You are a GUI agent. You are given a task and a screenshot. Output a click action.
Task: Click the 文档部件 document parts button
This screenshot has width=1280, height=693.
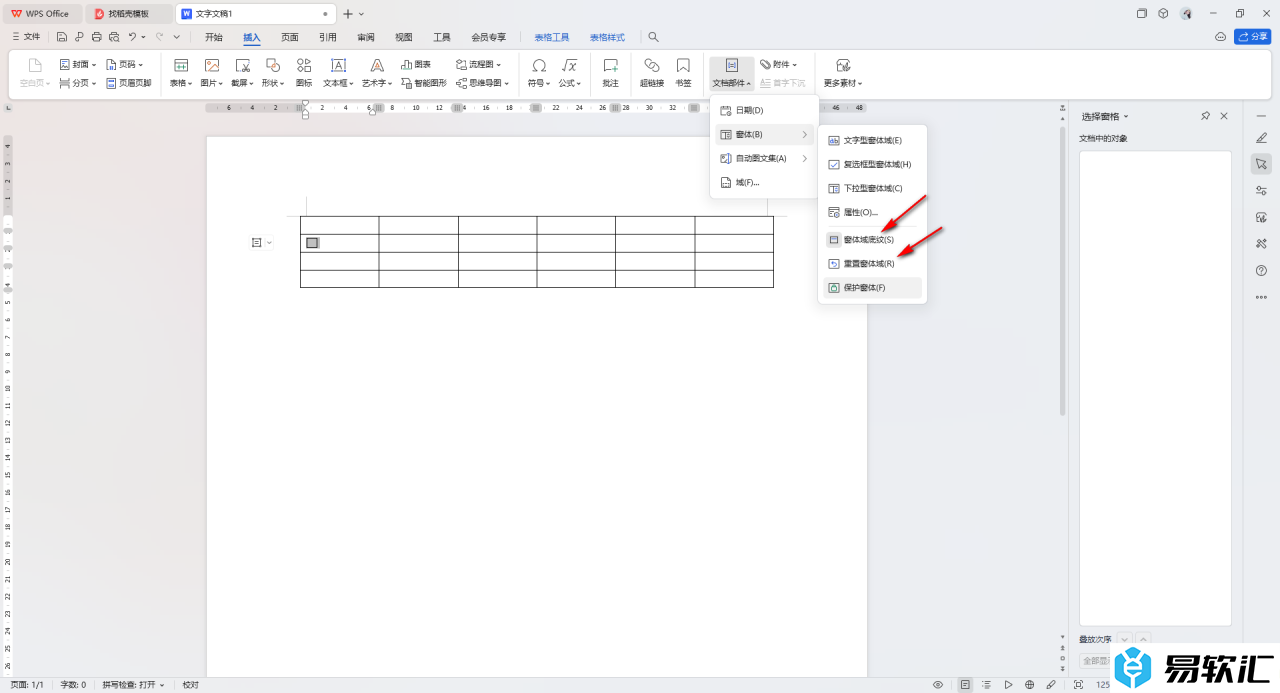point(732,73)
